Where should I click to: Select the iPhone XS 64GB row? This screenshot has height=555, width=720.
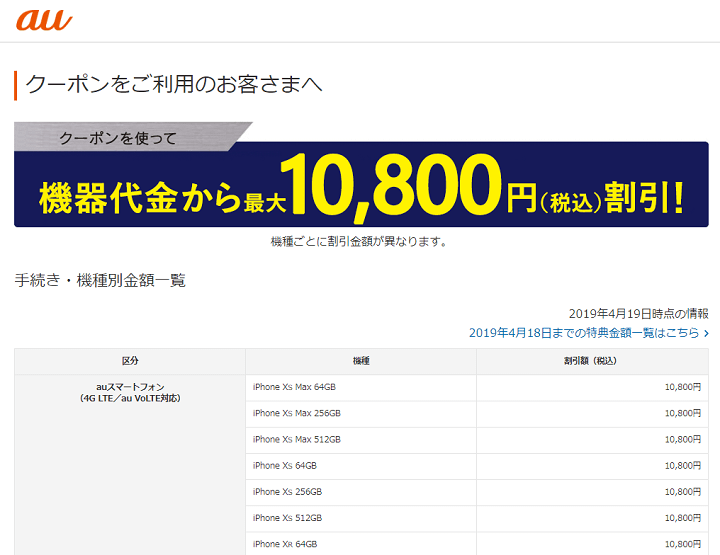477,466
